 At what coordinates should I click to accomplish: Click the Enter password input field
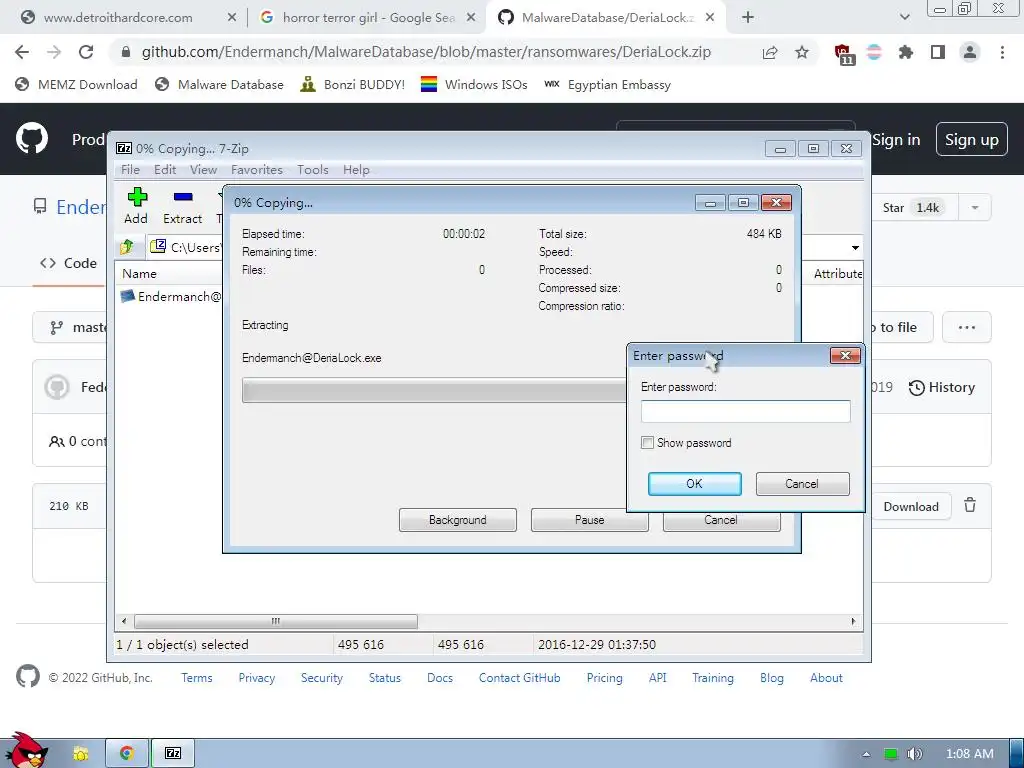click(745, 411)
